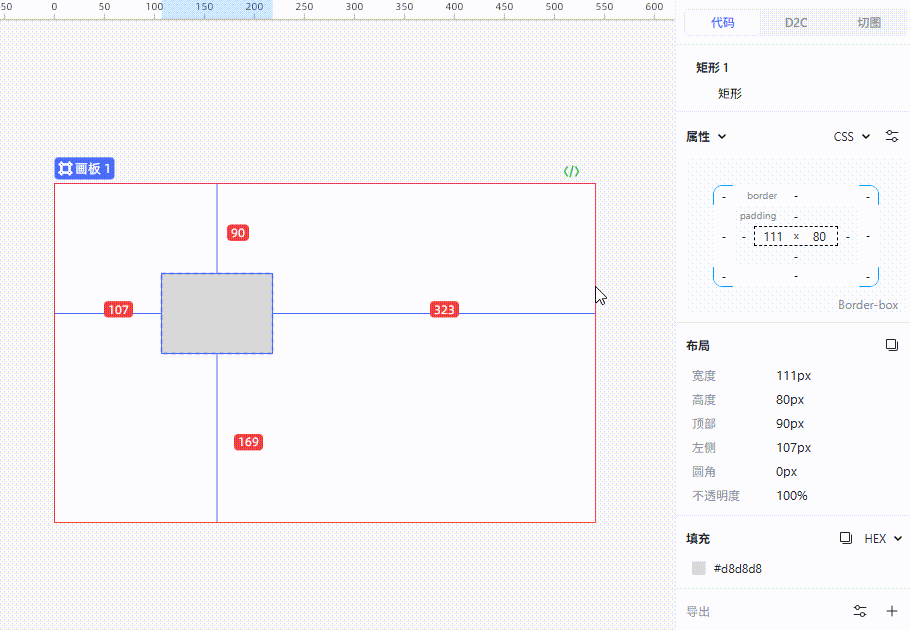Click the 323 right distance label
Viewport: 910px width, 630px height.
444,310
